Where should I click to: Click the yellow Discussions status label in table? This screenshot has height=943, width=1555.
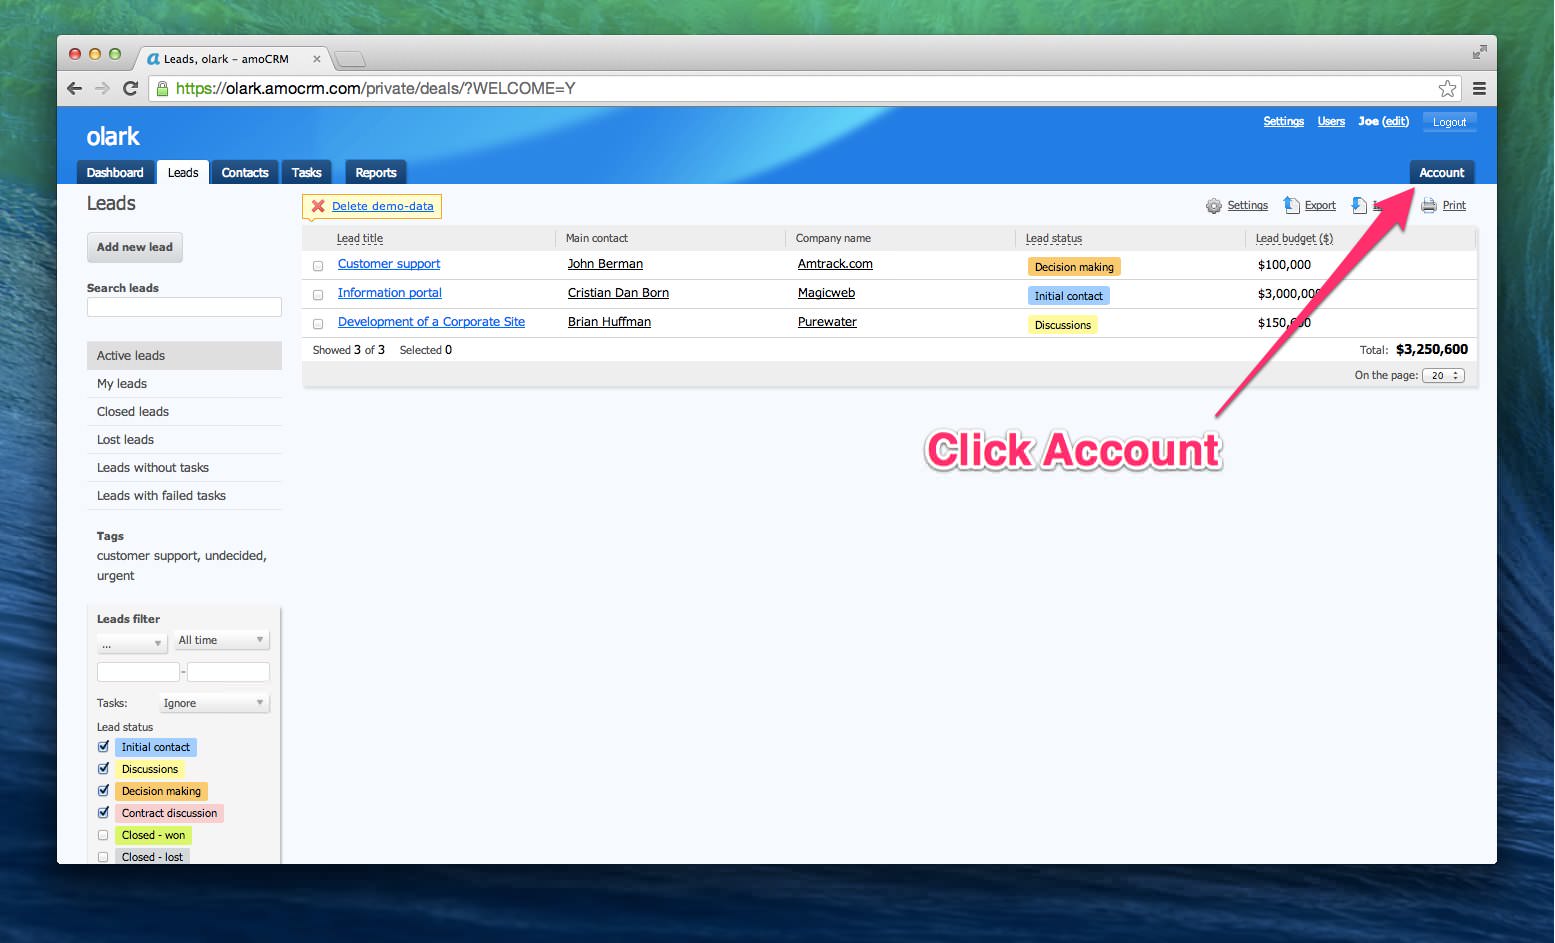click(x=1062, y=325)
